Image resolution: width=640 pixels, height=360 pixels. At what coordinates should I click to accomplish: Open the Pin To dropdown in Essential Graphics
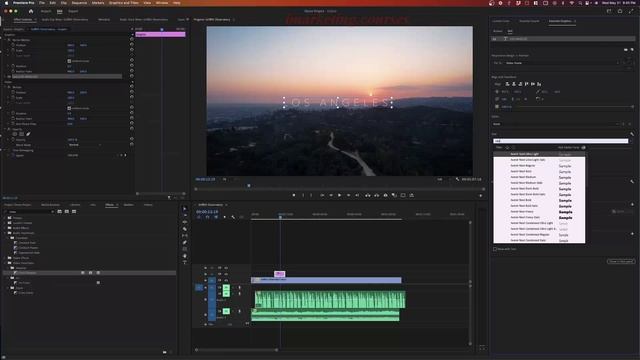[562, 63]
